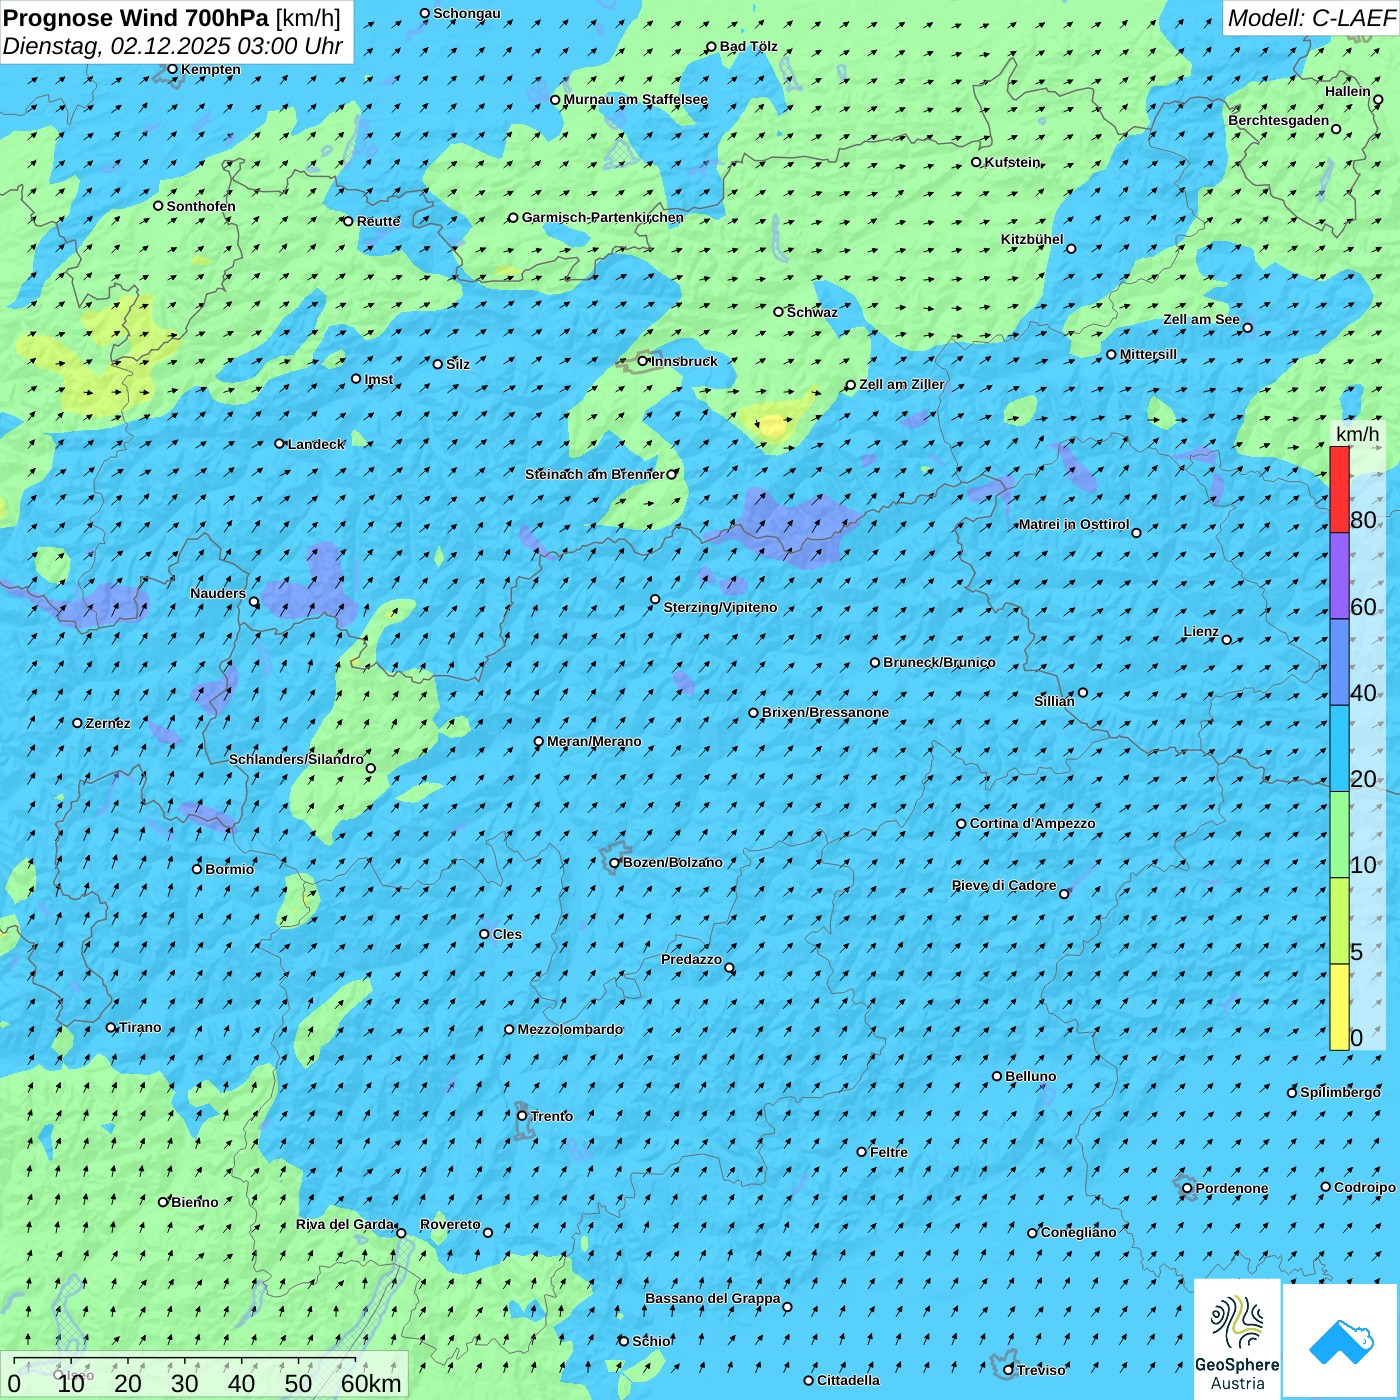Click the Mittersill town label

click(1148, 354)
